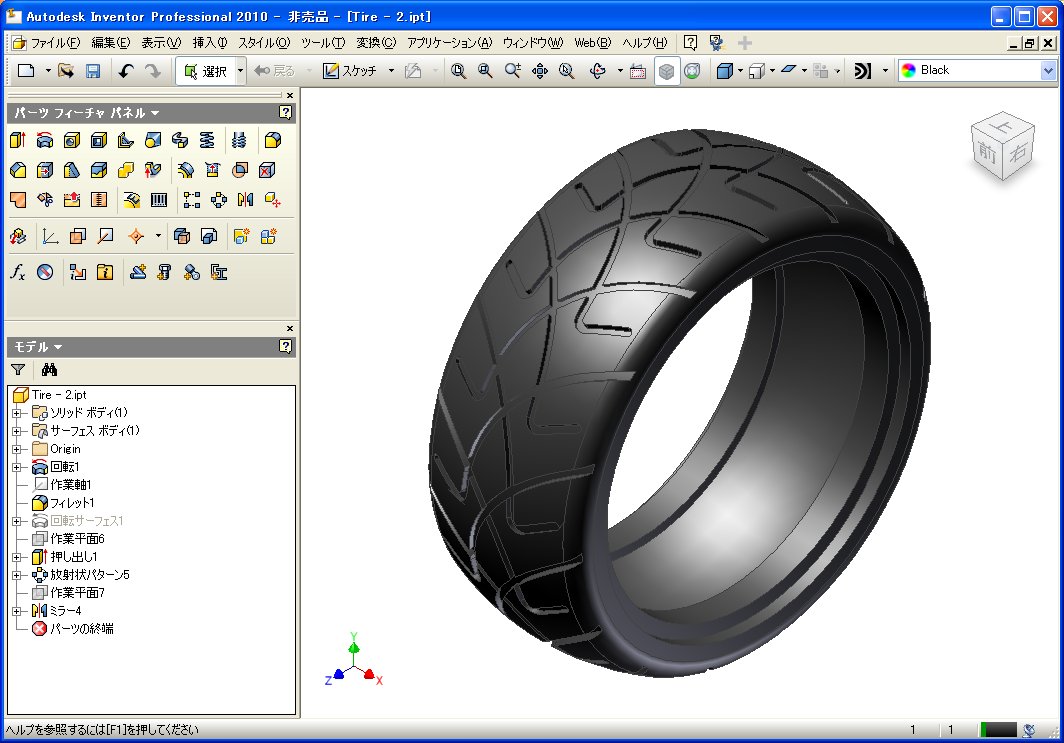
Task: Select the Circular Pattern tool
Action: (x=219, y=199)
